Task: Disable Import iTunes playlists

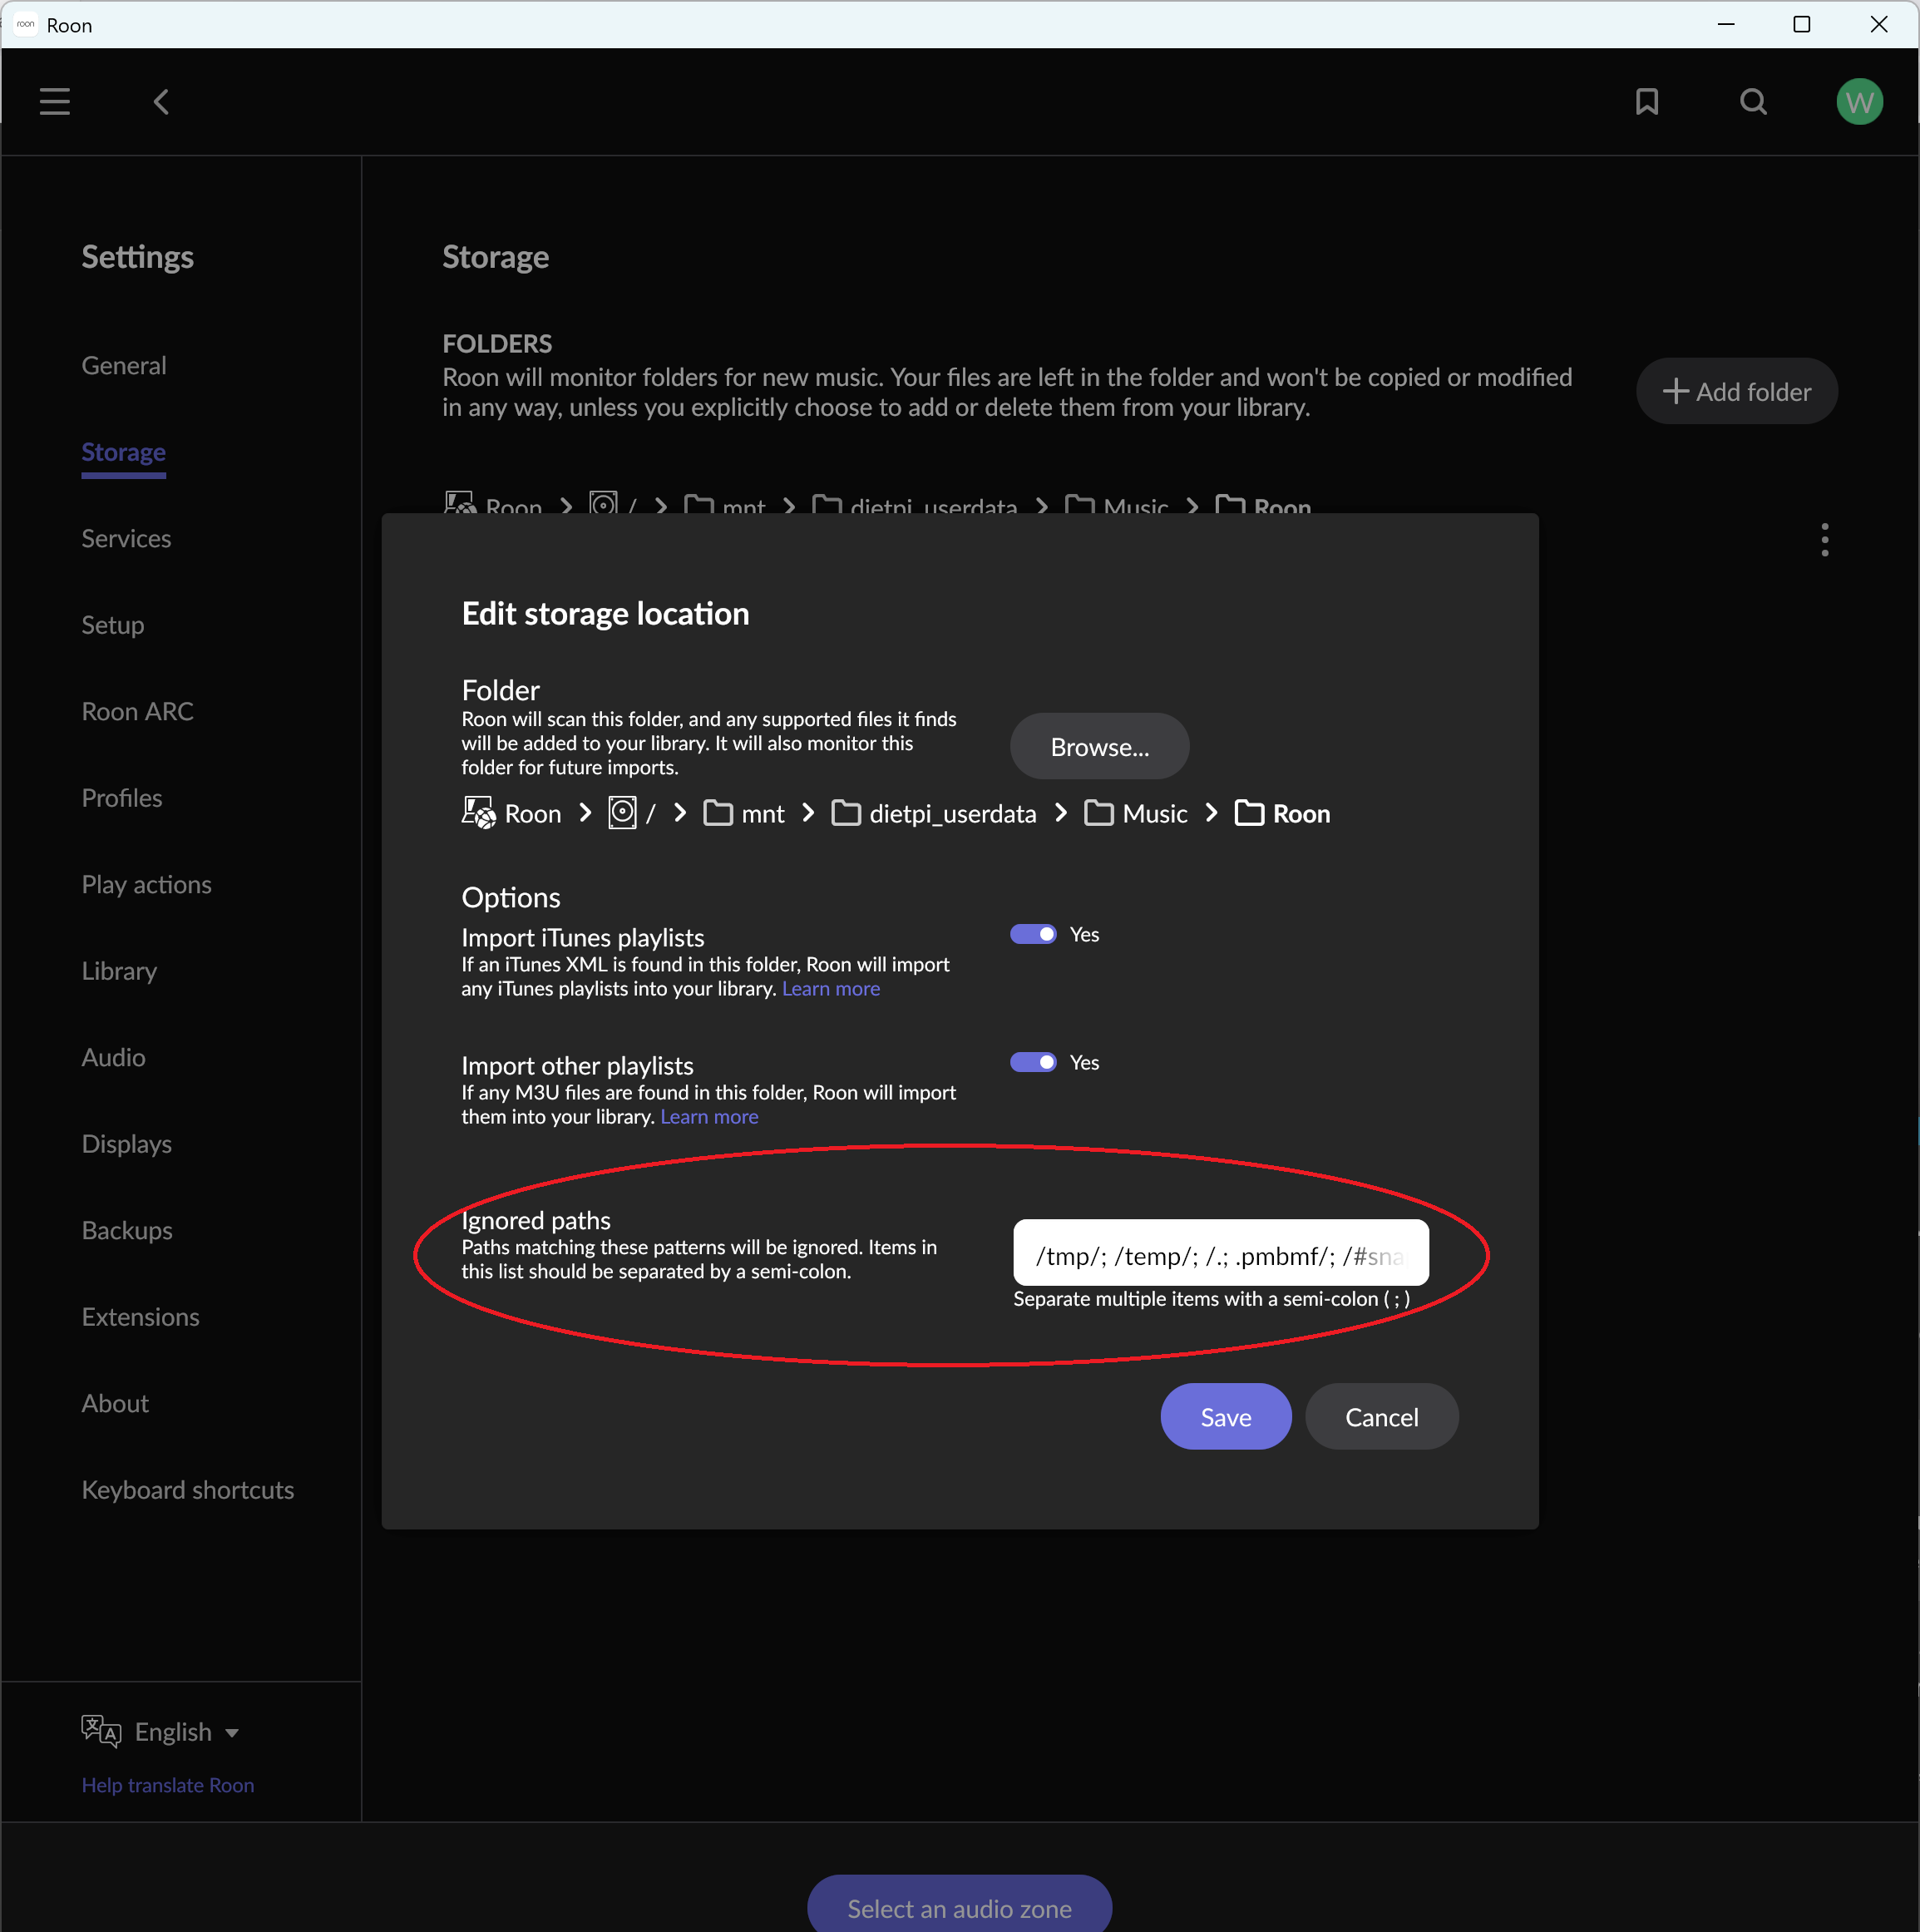Action: click(1034, 933)
